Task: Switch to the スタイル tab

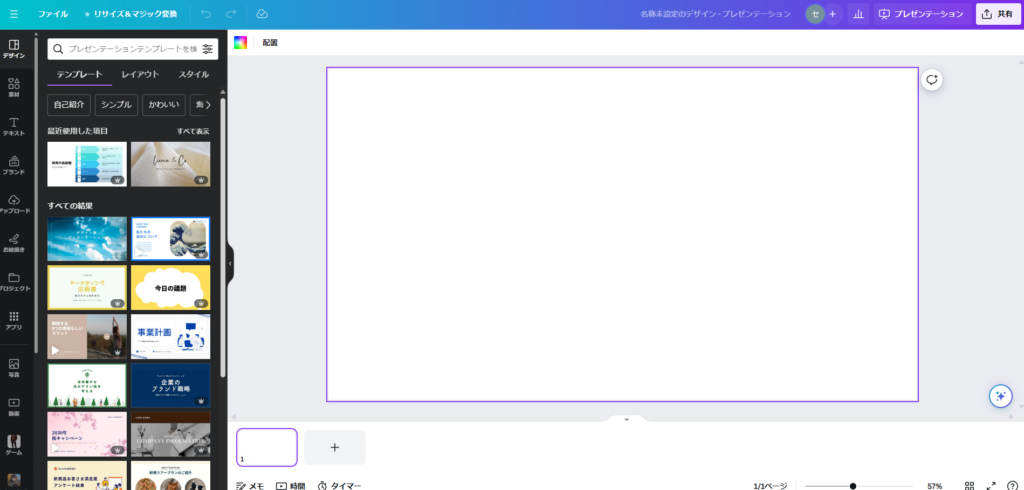Action: [193, 75]
